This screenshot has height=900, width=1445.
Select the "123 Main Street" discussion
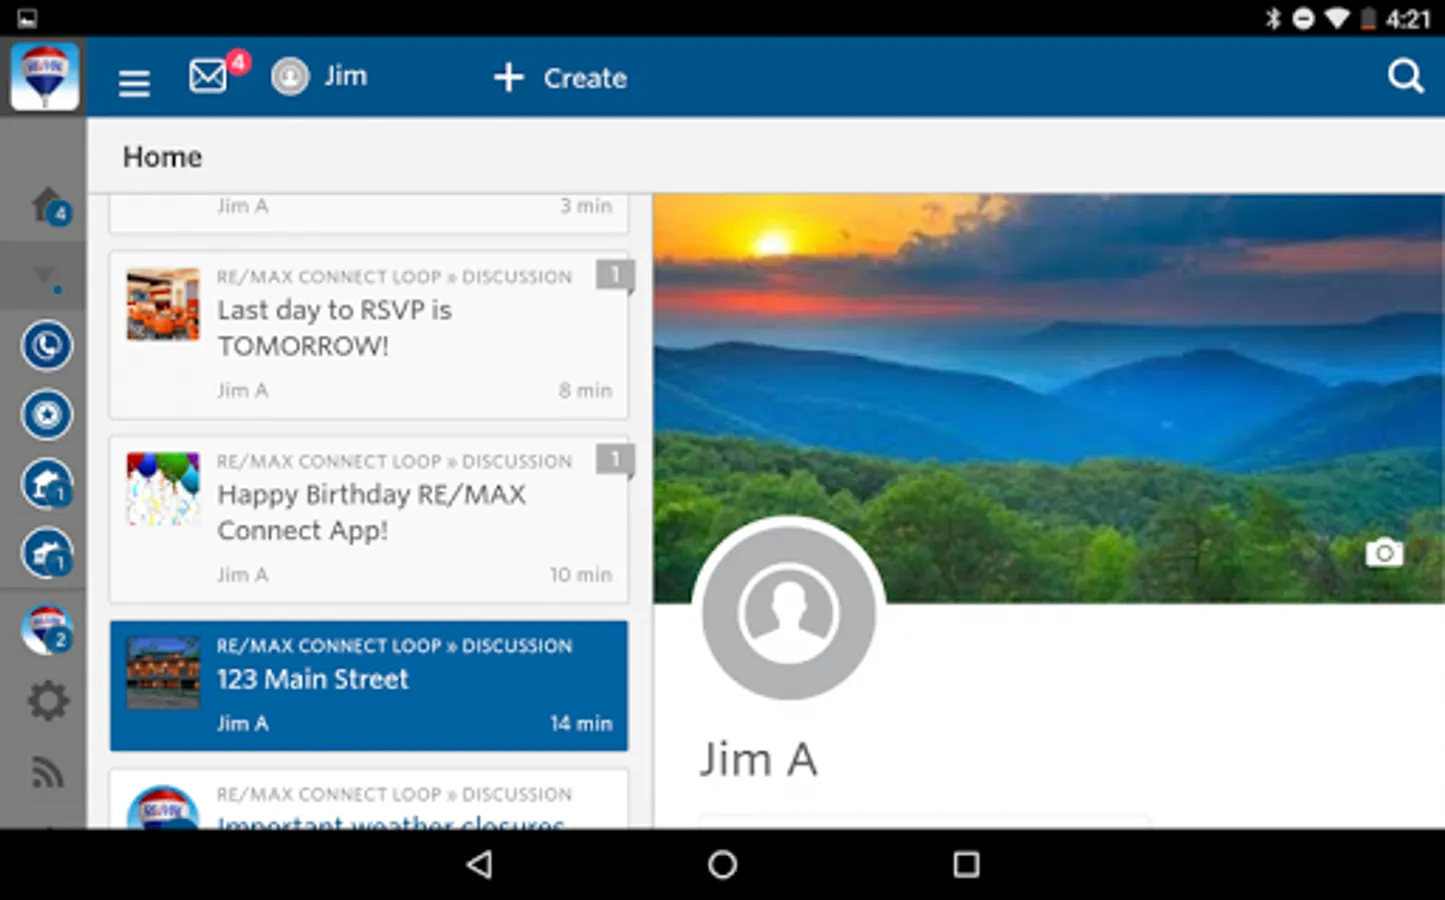click(369, 686)
